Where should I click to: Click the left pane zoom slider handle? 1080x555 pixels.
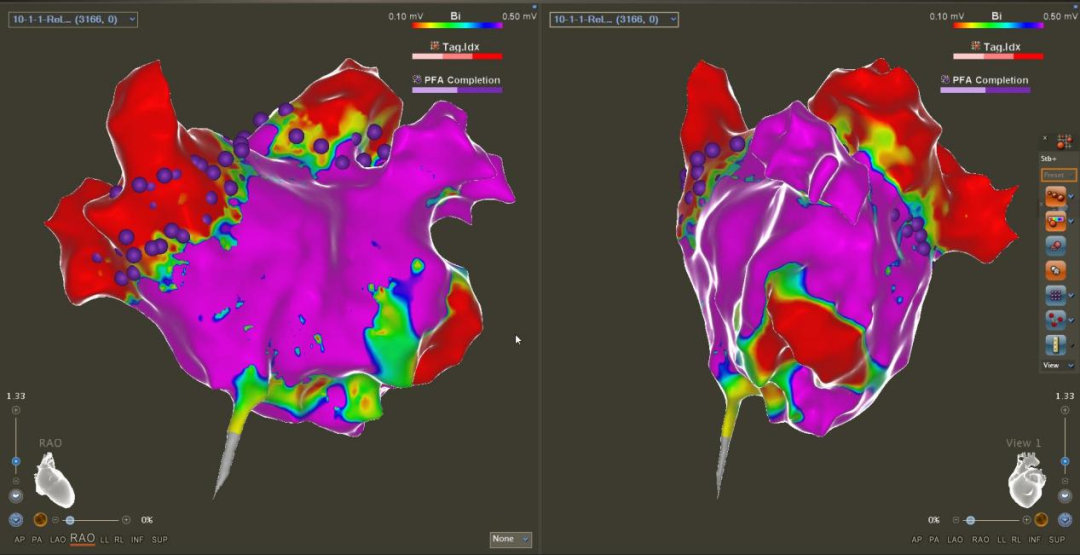click(x=16, y=461)
